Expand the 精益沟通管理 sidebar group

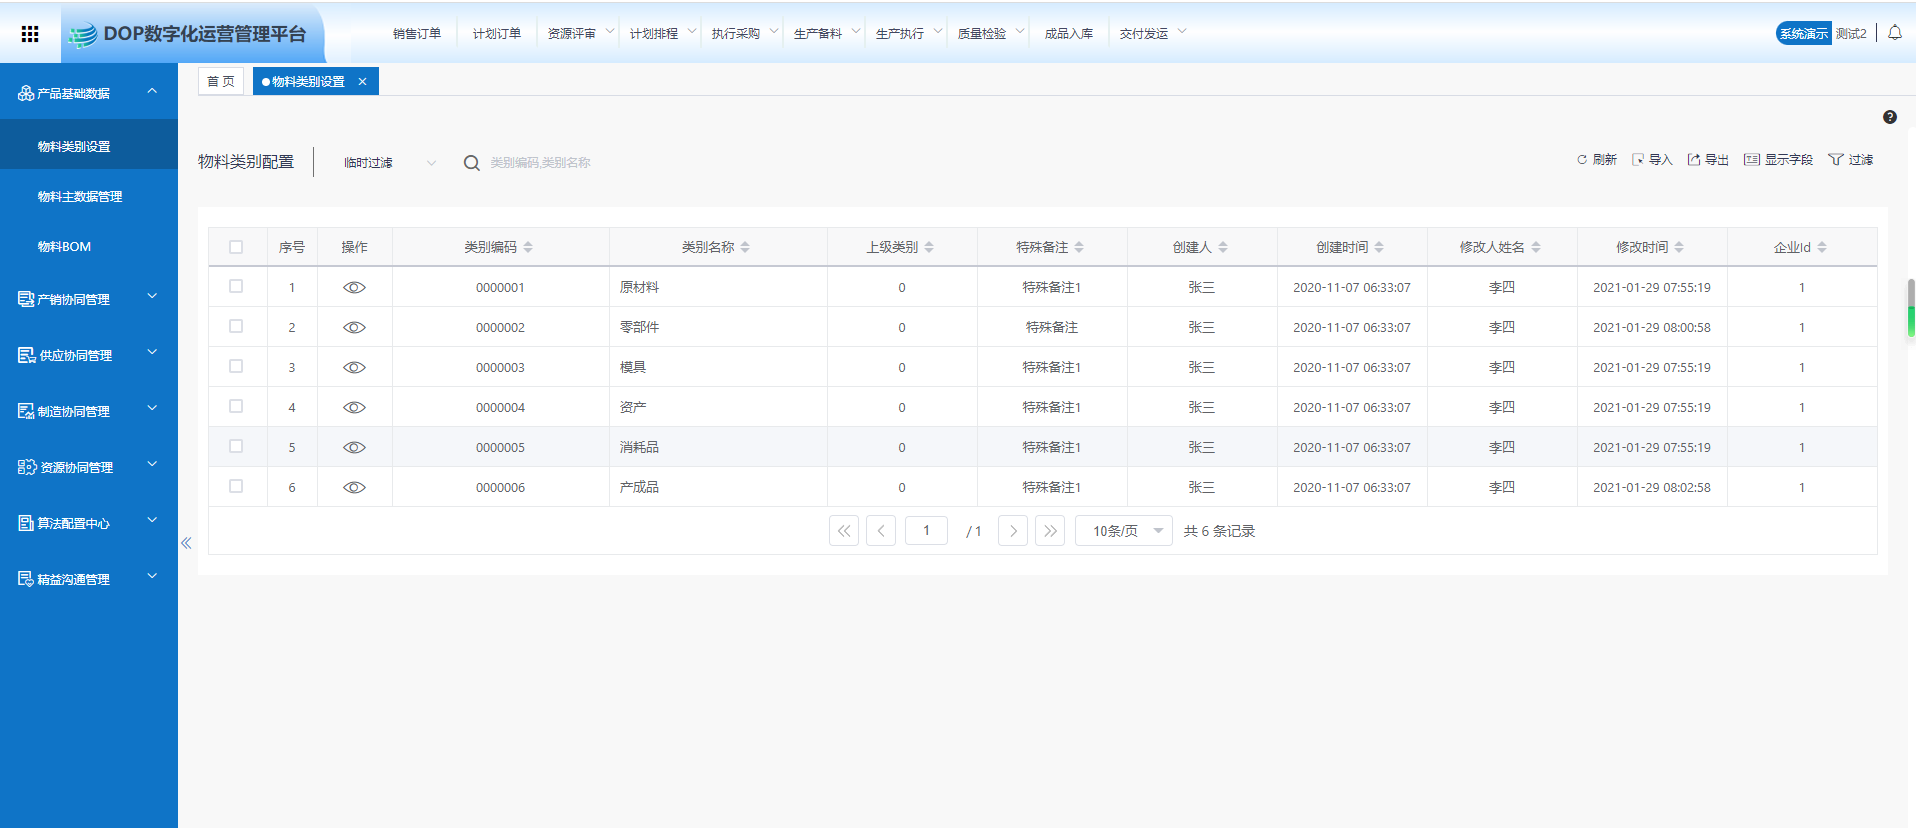point(89,579)
